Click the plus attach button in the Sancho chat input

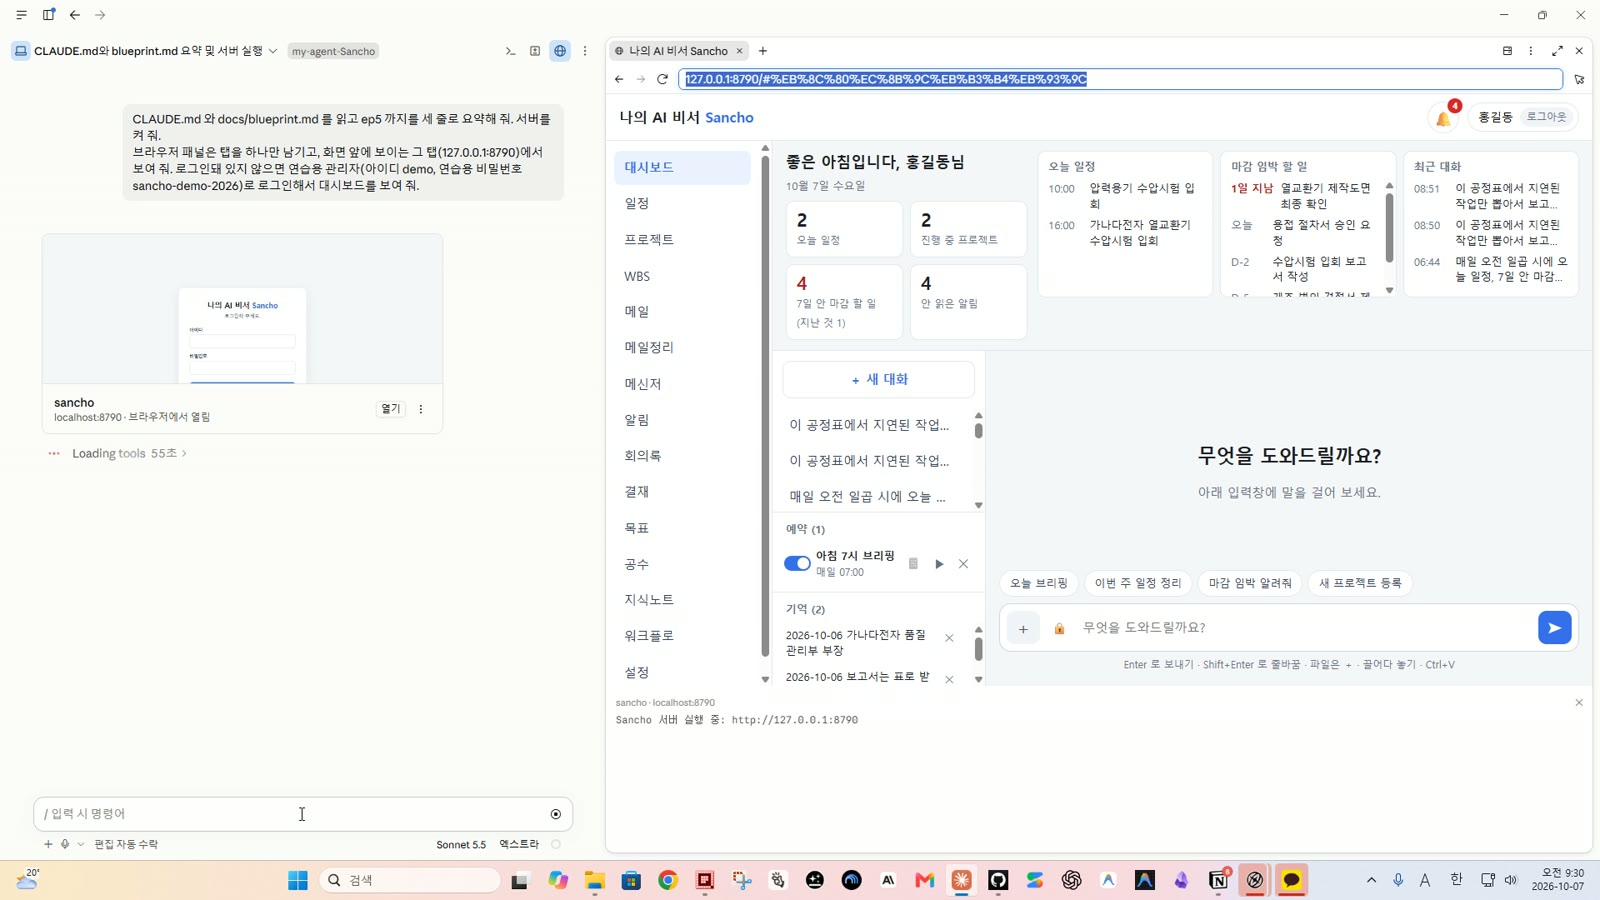pyautogui.click(x=1023, y=629)
